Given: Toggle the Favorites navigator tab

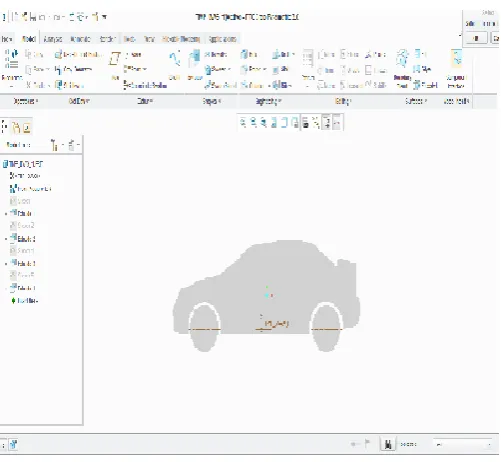Looking at the screenshot, I should [x=27, y=127].
